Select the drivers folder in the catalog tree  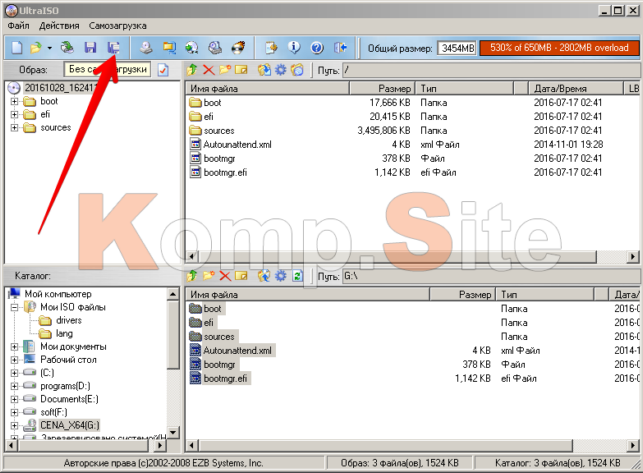[69, 320]
